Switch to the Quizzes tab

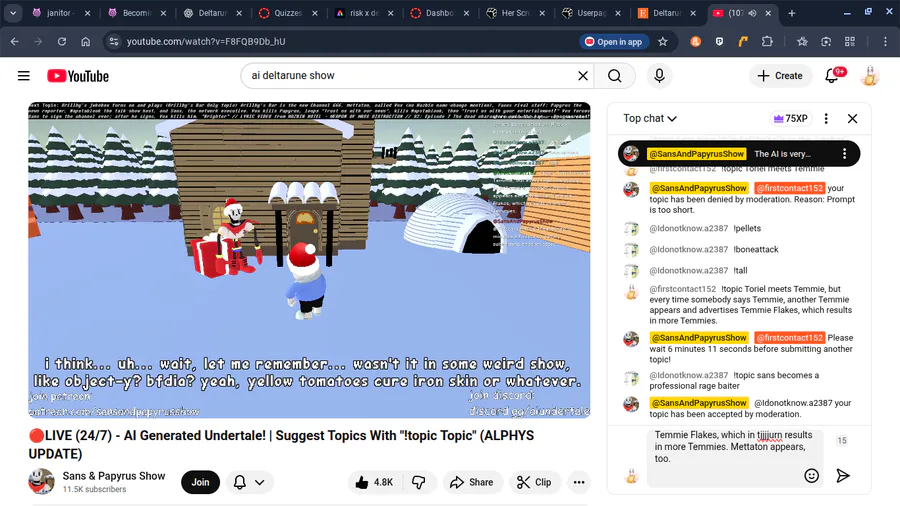pyautogui.click(x=288, y=13)
